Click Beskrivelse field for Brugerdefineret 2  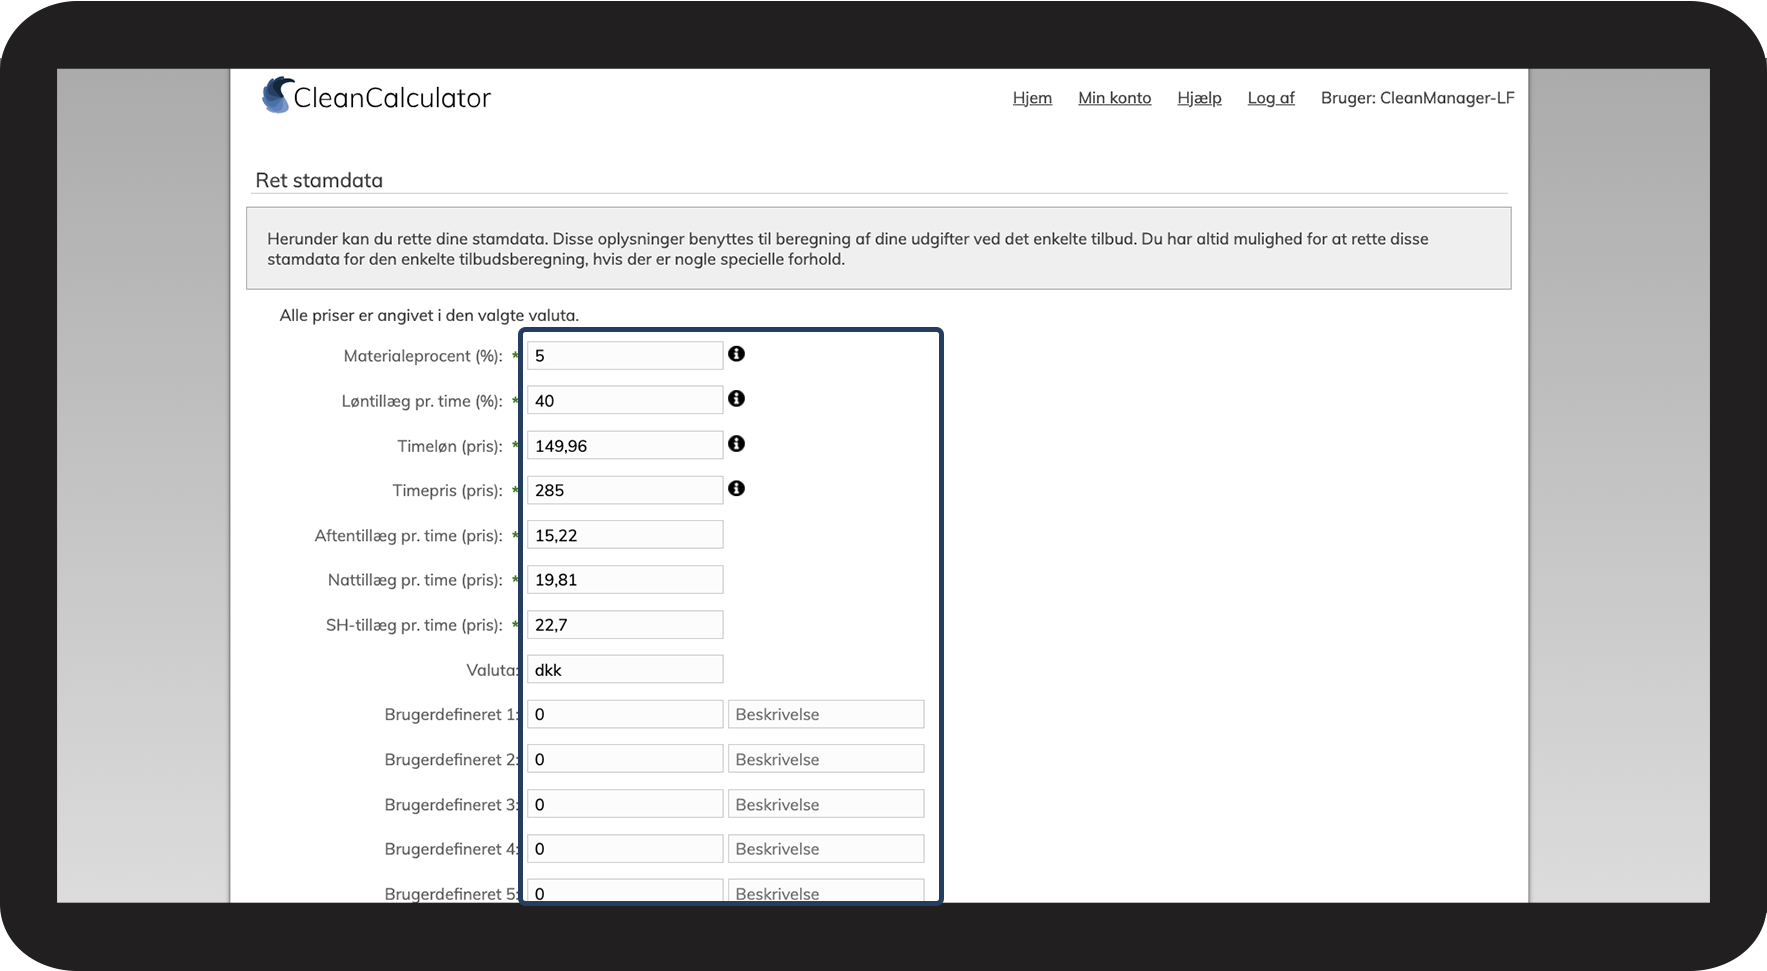tap(825, 759)
